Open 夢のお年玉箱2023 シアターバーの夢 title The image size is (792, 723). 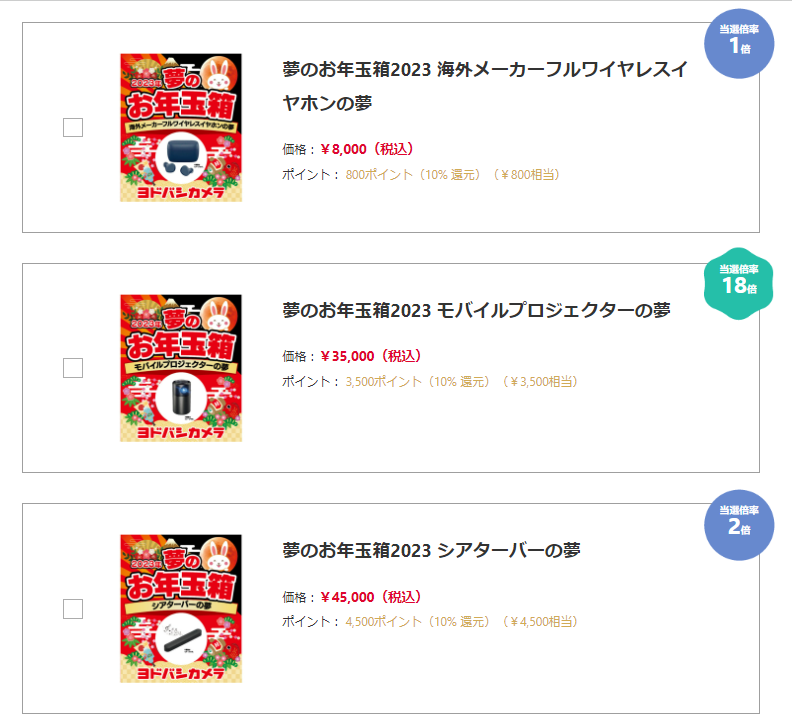432,551
